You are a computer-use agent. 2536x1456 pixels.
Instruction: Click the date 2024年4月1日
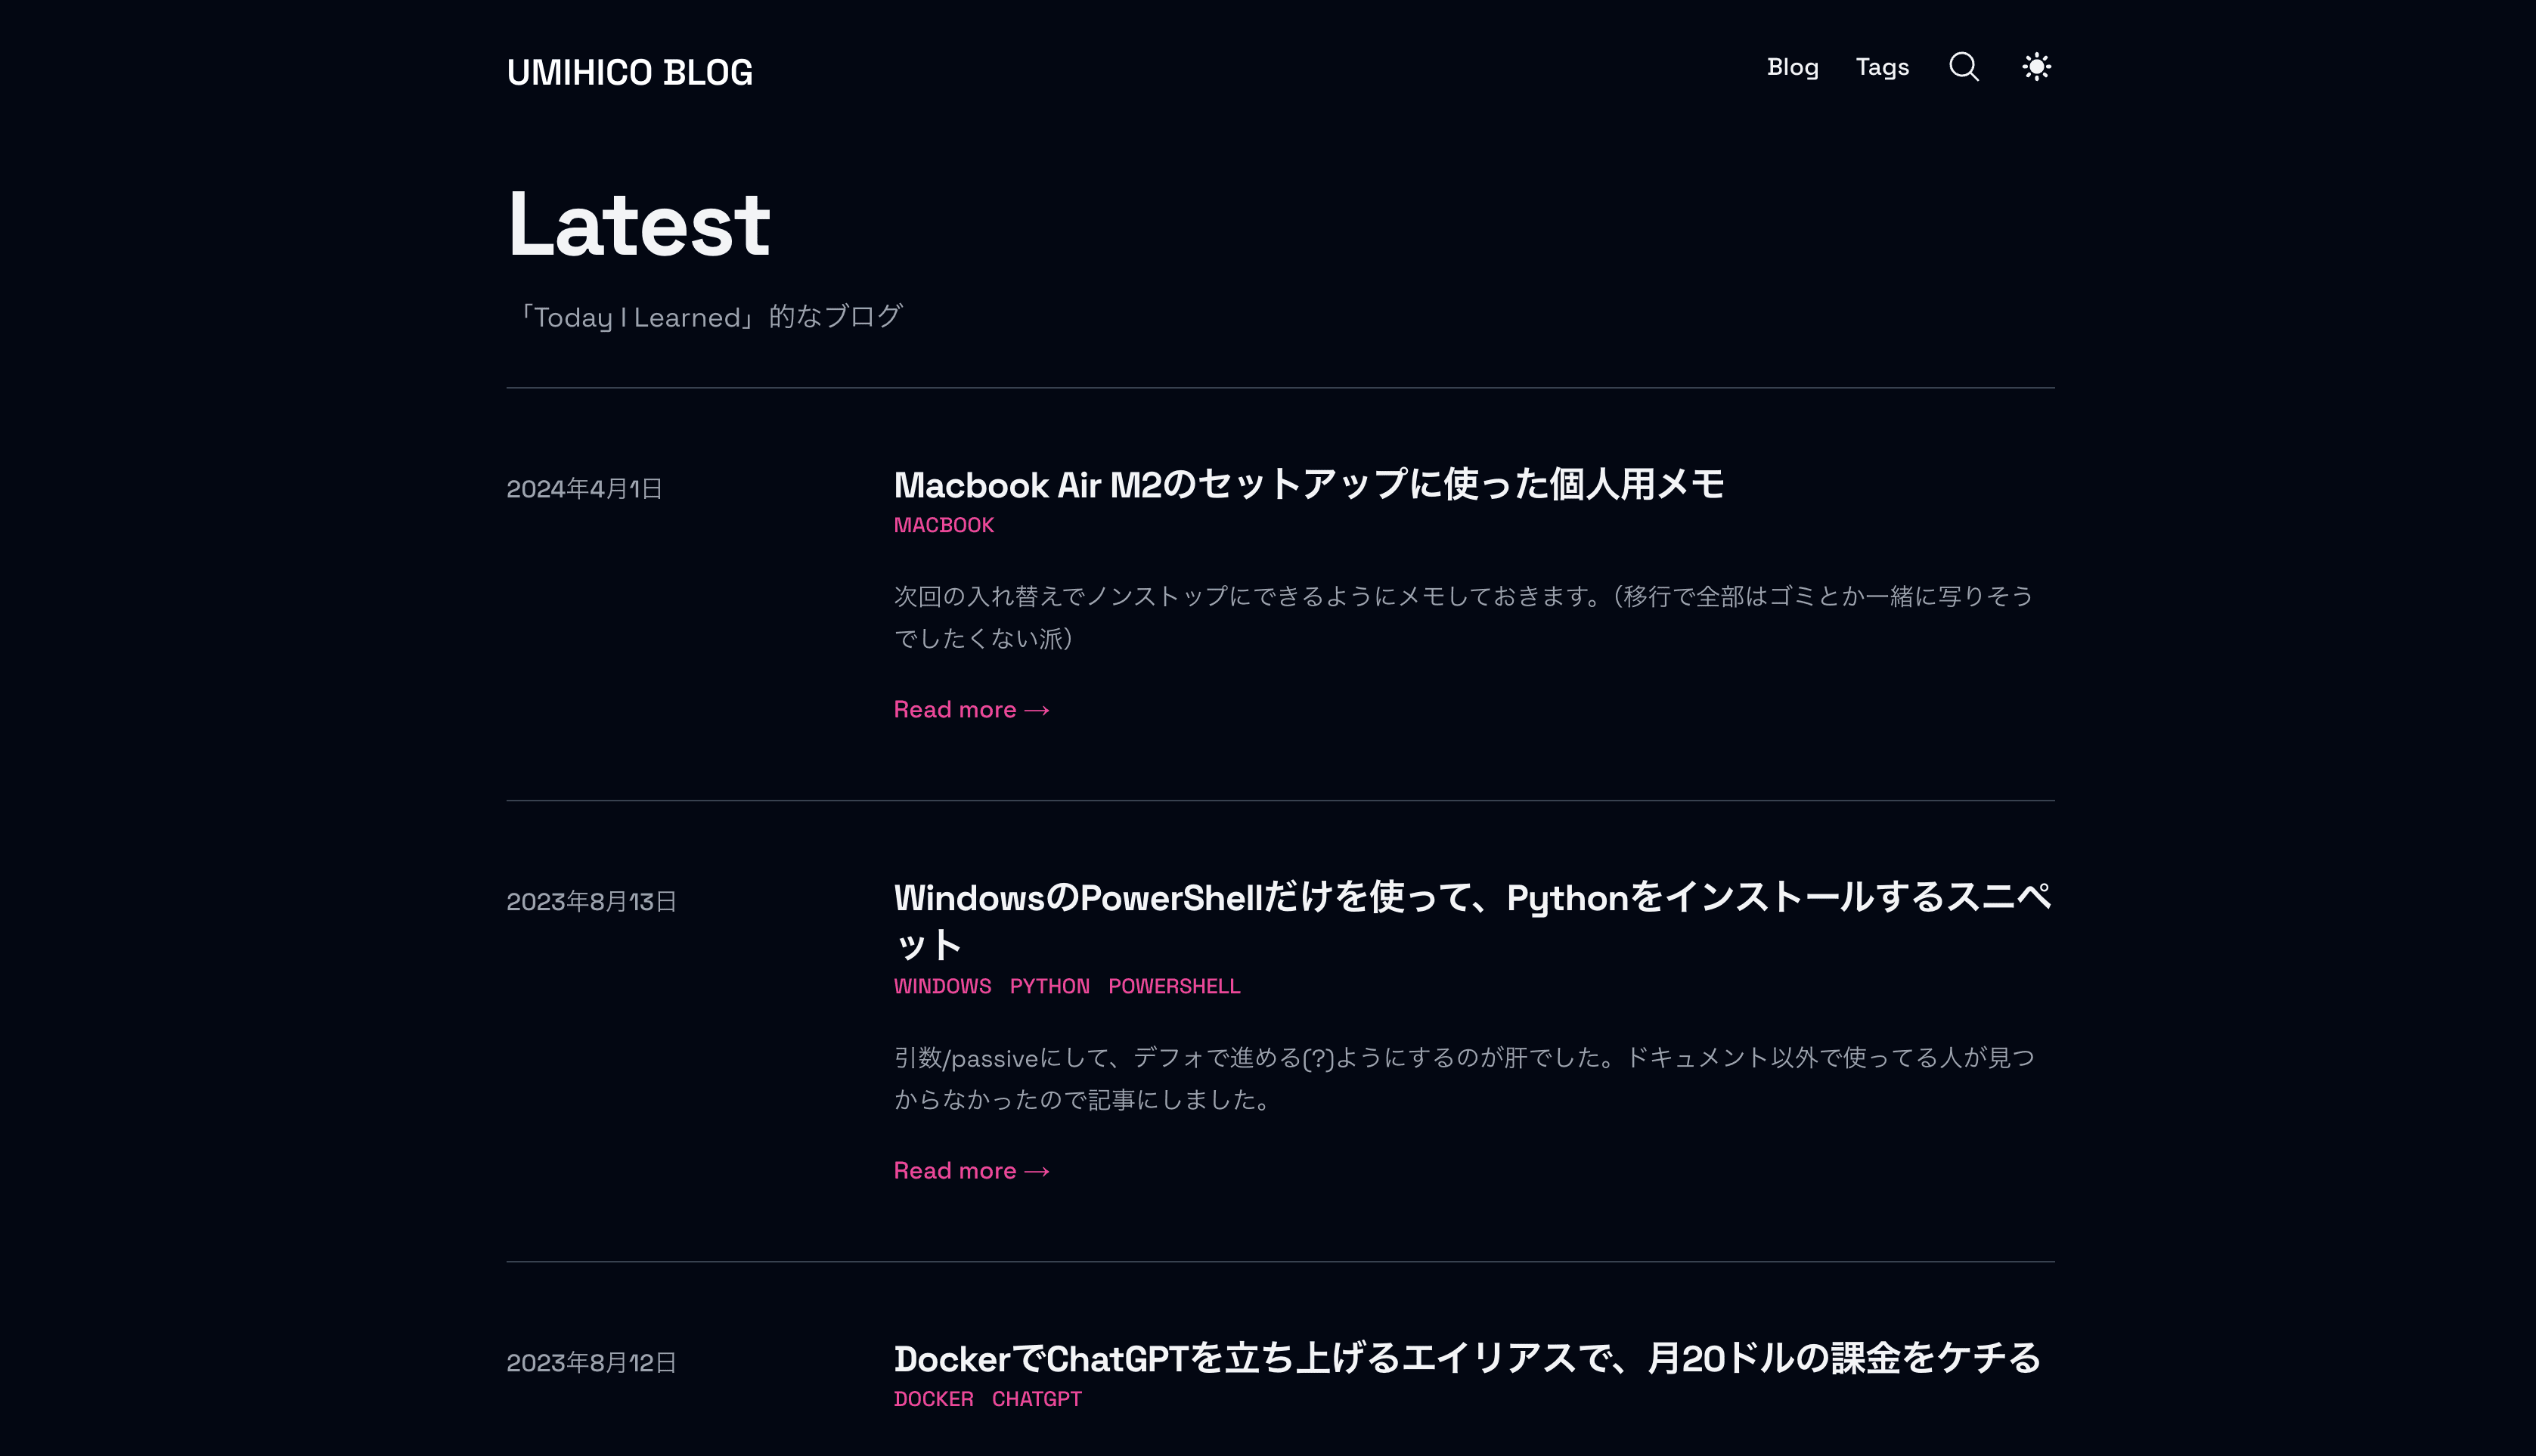[x=584, y=489]
